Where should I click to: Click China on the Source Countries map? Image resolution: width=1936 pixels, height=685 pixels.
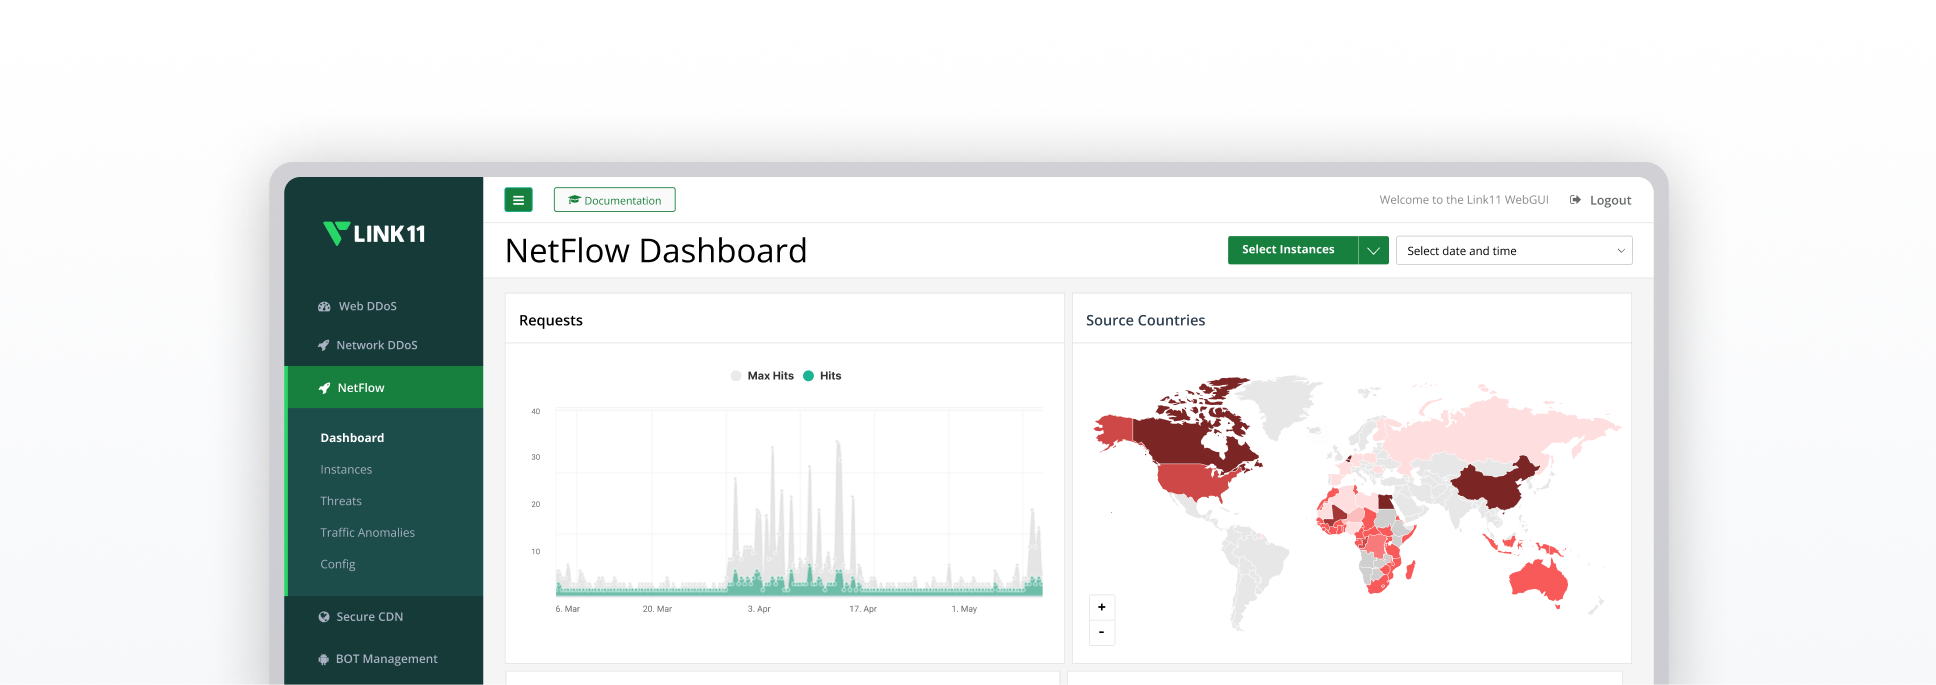coord(1493,485)
